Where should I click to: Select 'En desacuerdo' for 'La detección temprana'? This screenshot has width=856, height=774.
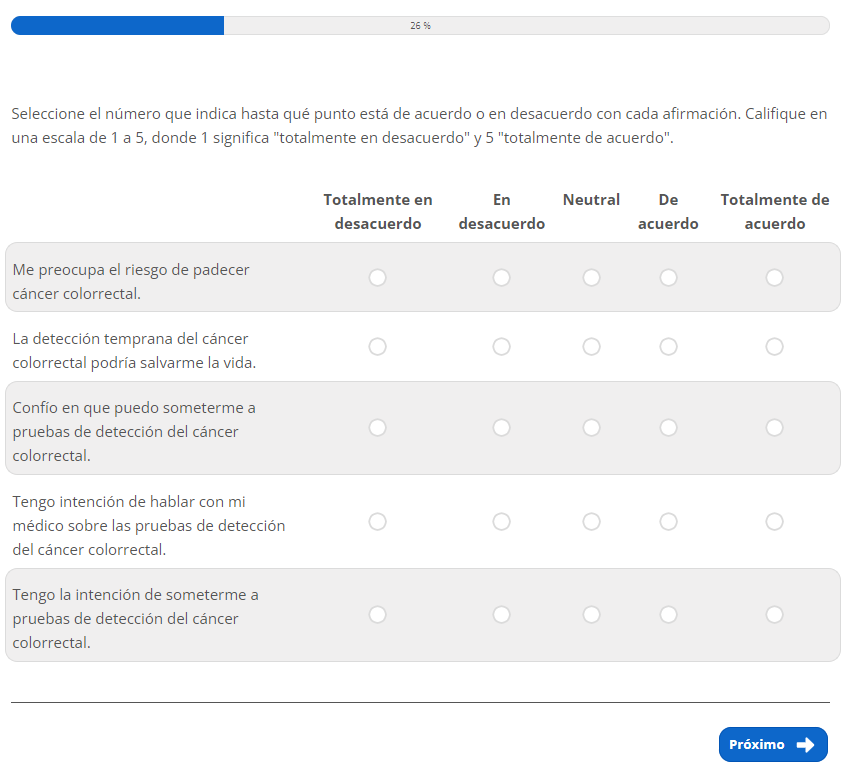pos(501,347)
